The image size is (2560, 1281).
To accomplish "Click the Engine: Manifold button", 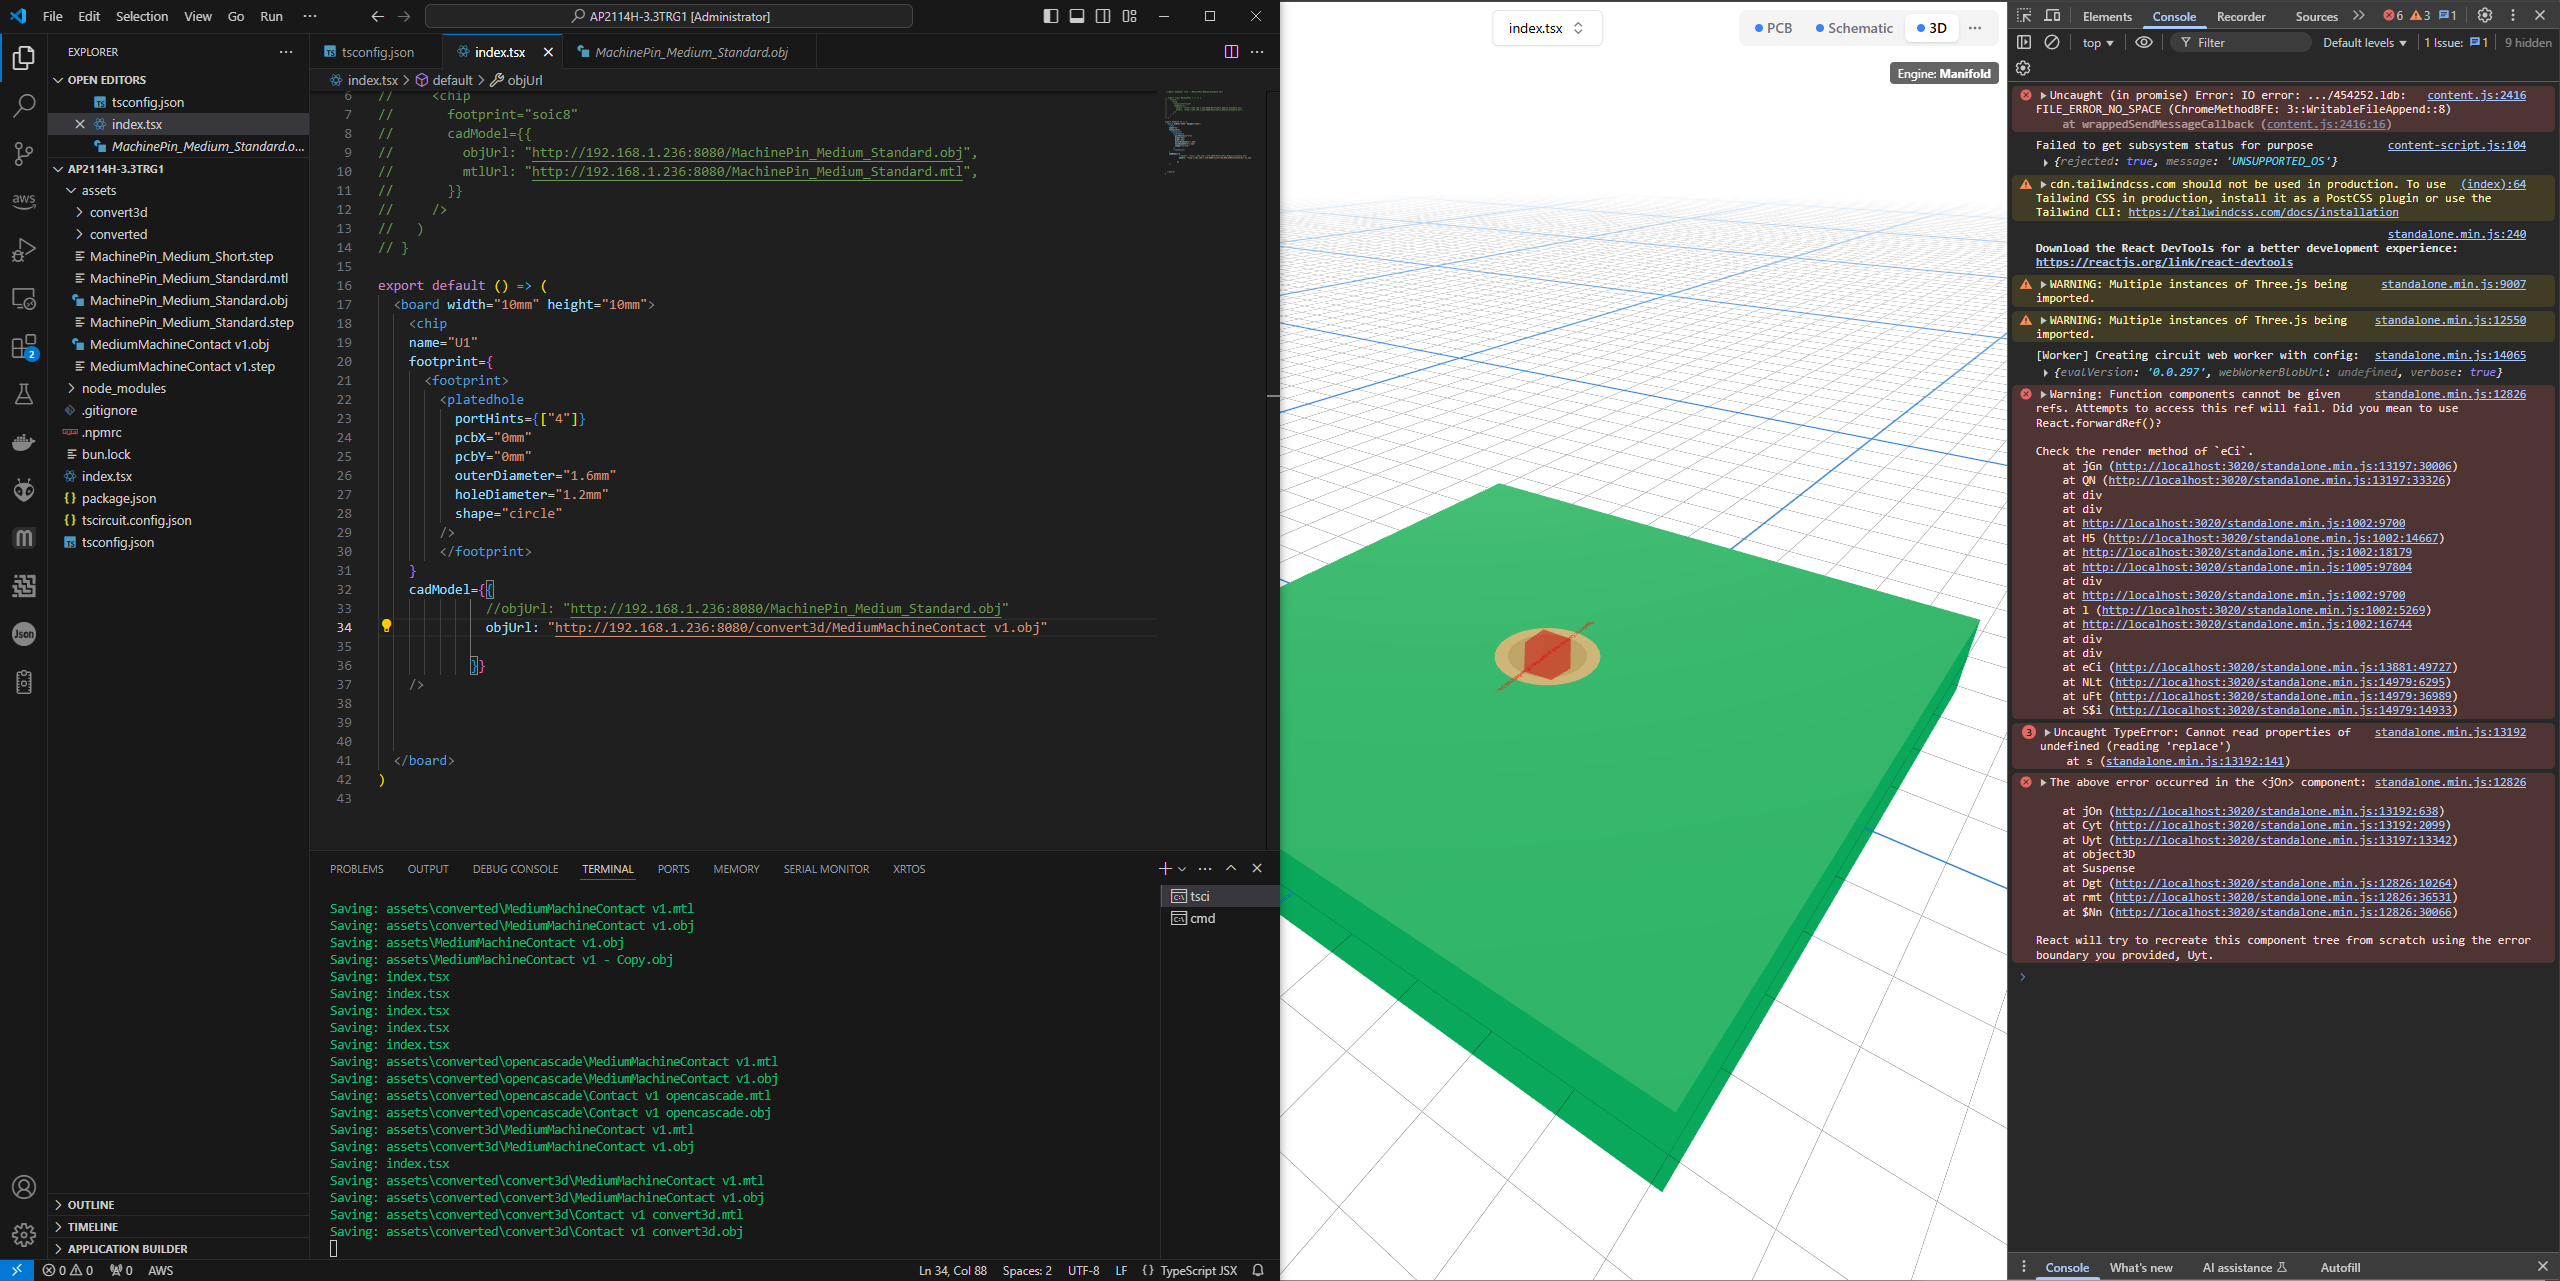I will coord(1943,73).
